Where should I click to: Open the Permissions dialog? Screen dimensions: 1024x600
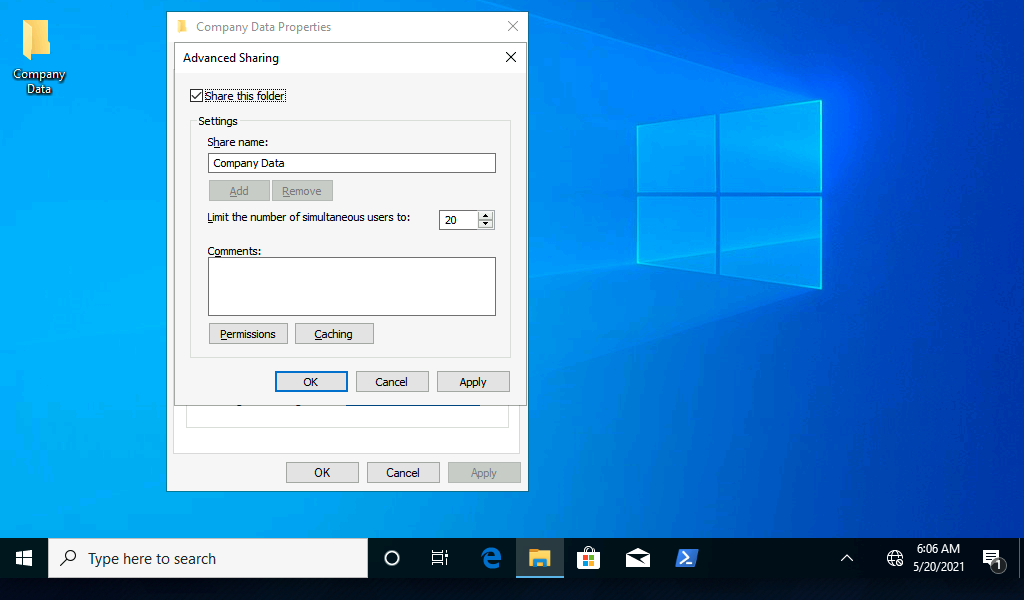point(248,334)
